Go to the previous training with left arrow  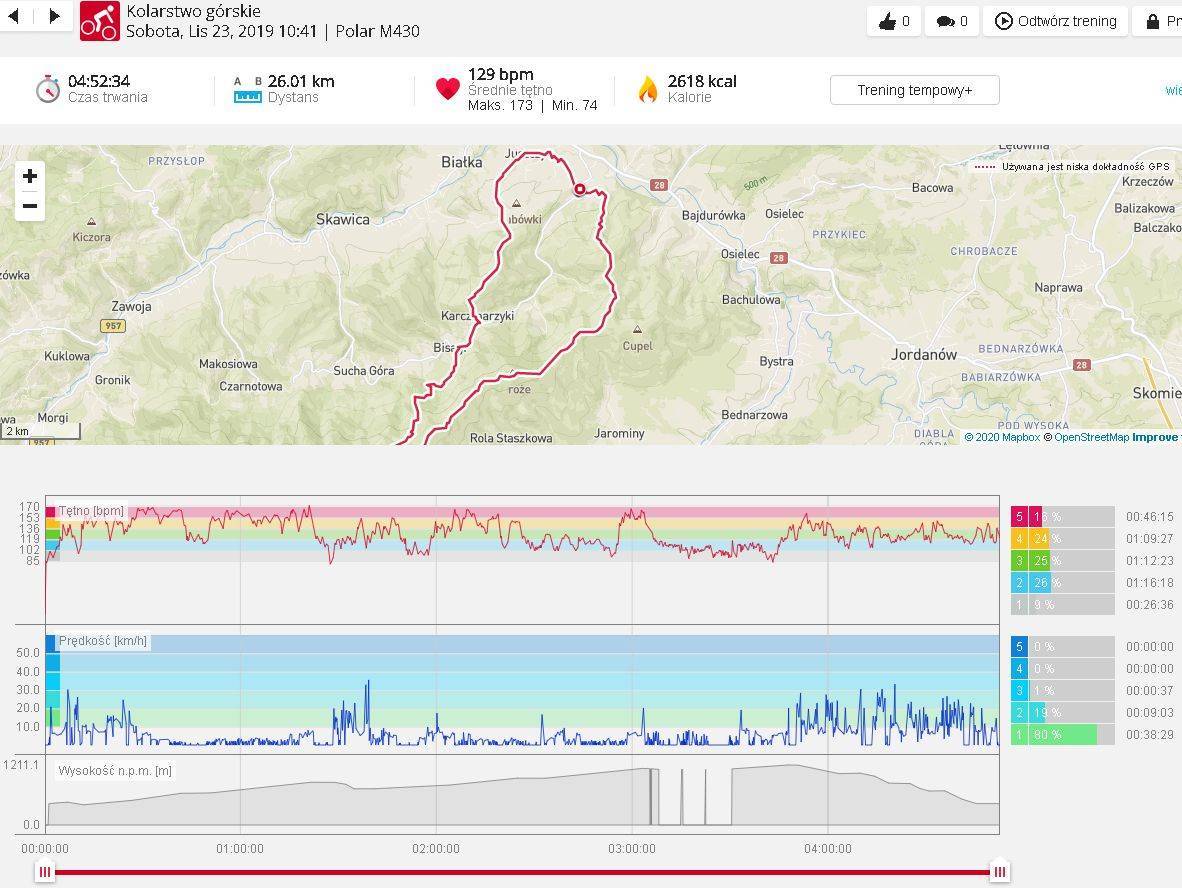(x=14, y=16)
